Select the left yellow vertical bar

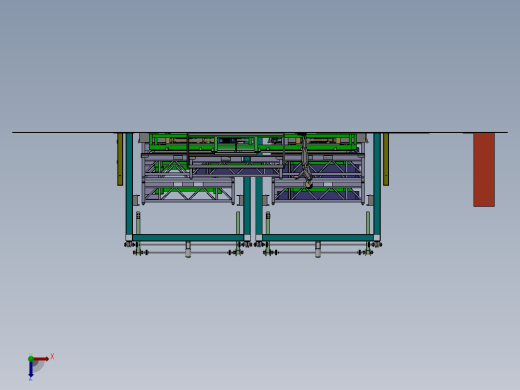click(x=120, y=159)
